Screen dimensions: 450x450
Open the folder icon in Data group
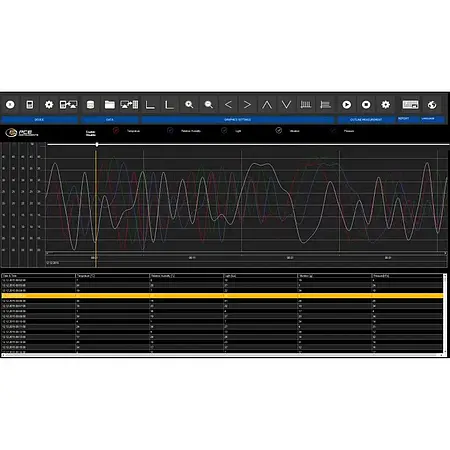[109, 105]
